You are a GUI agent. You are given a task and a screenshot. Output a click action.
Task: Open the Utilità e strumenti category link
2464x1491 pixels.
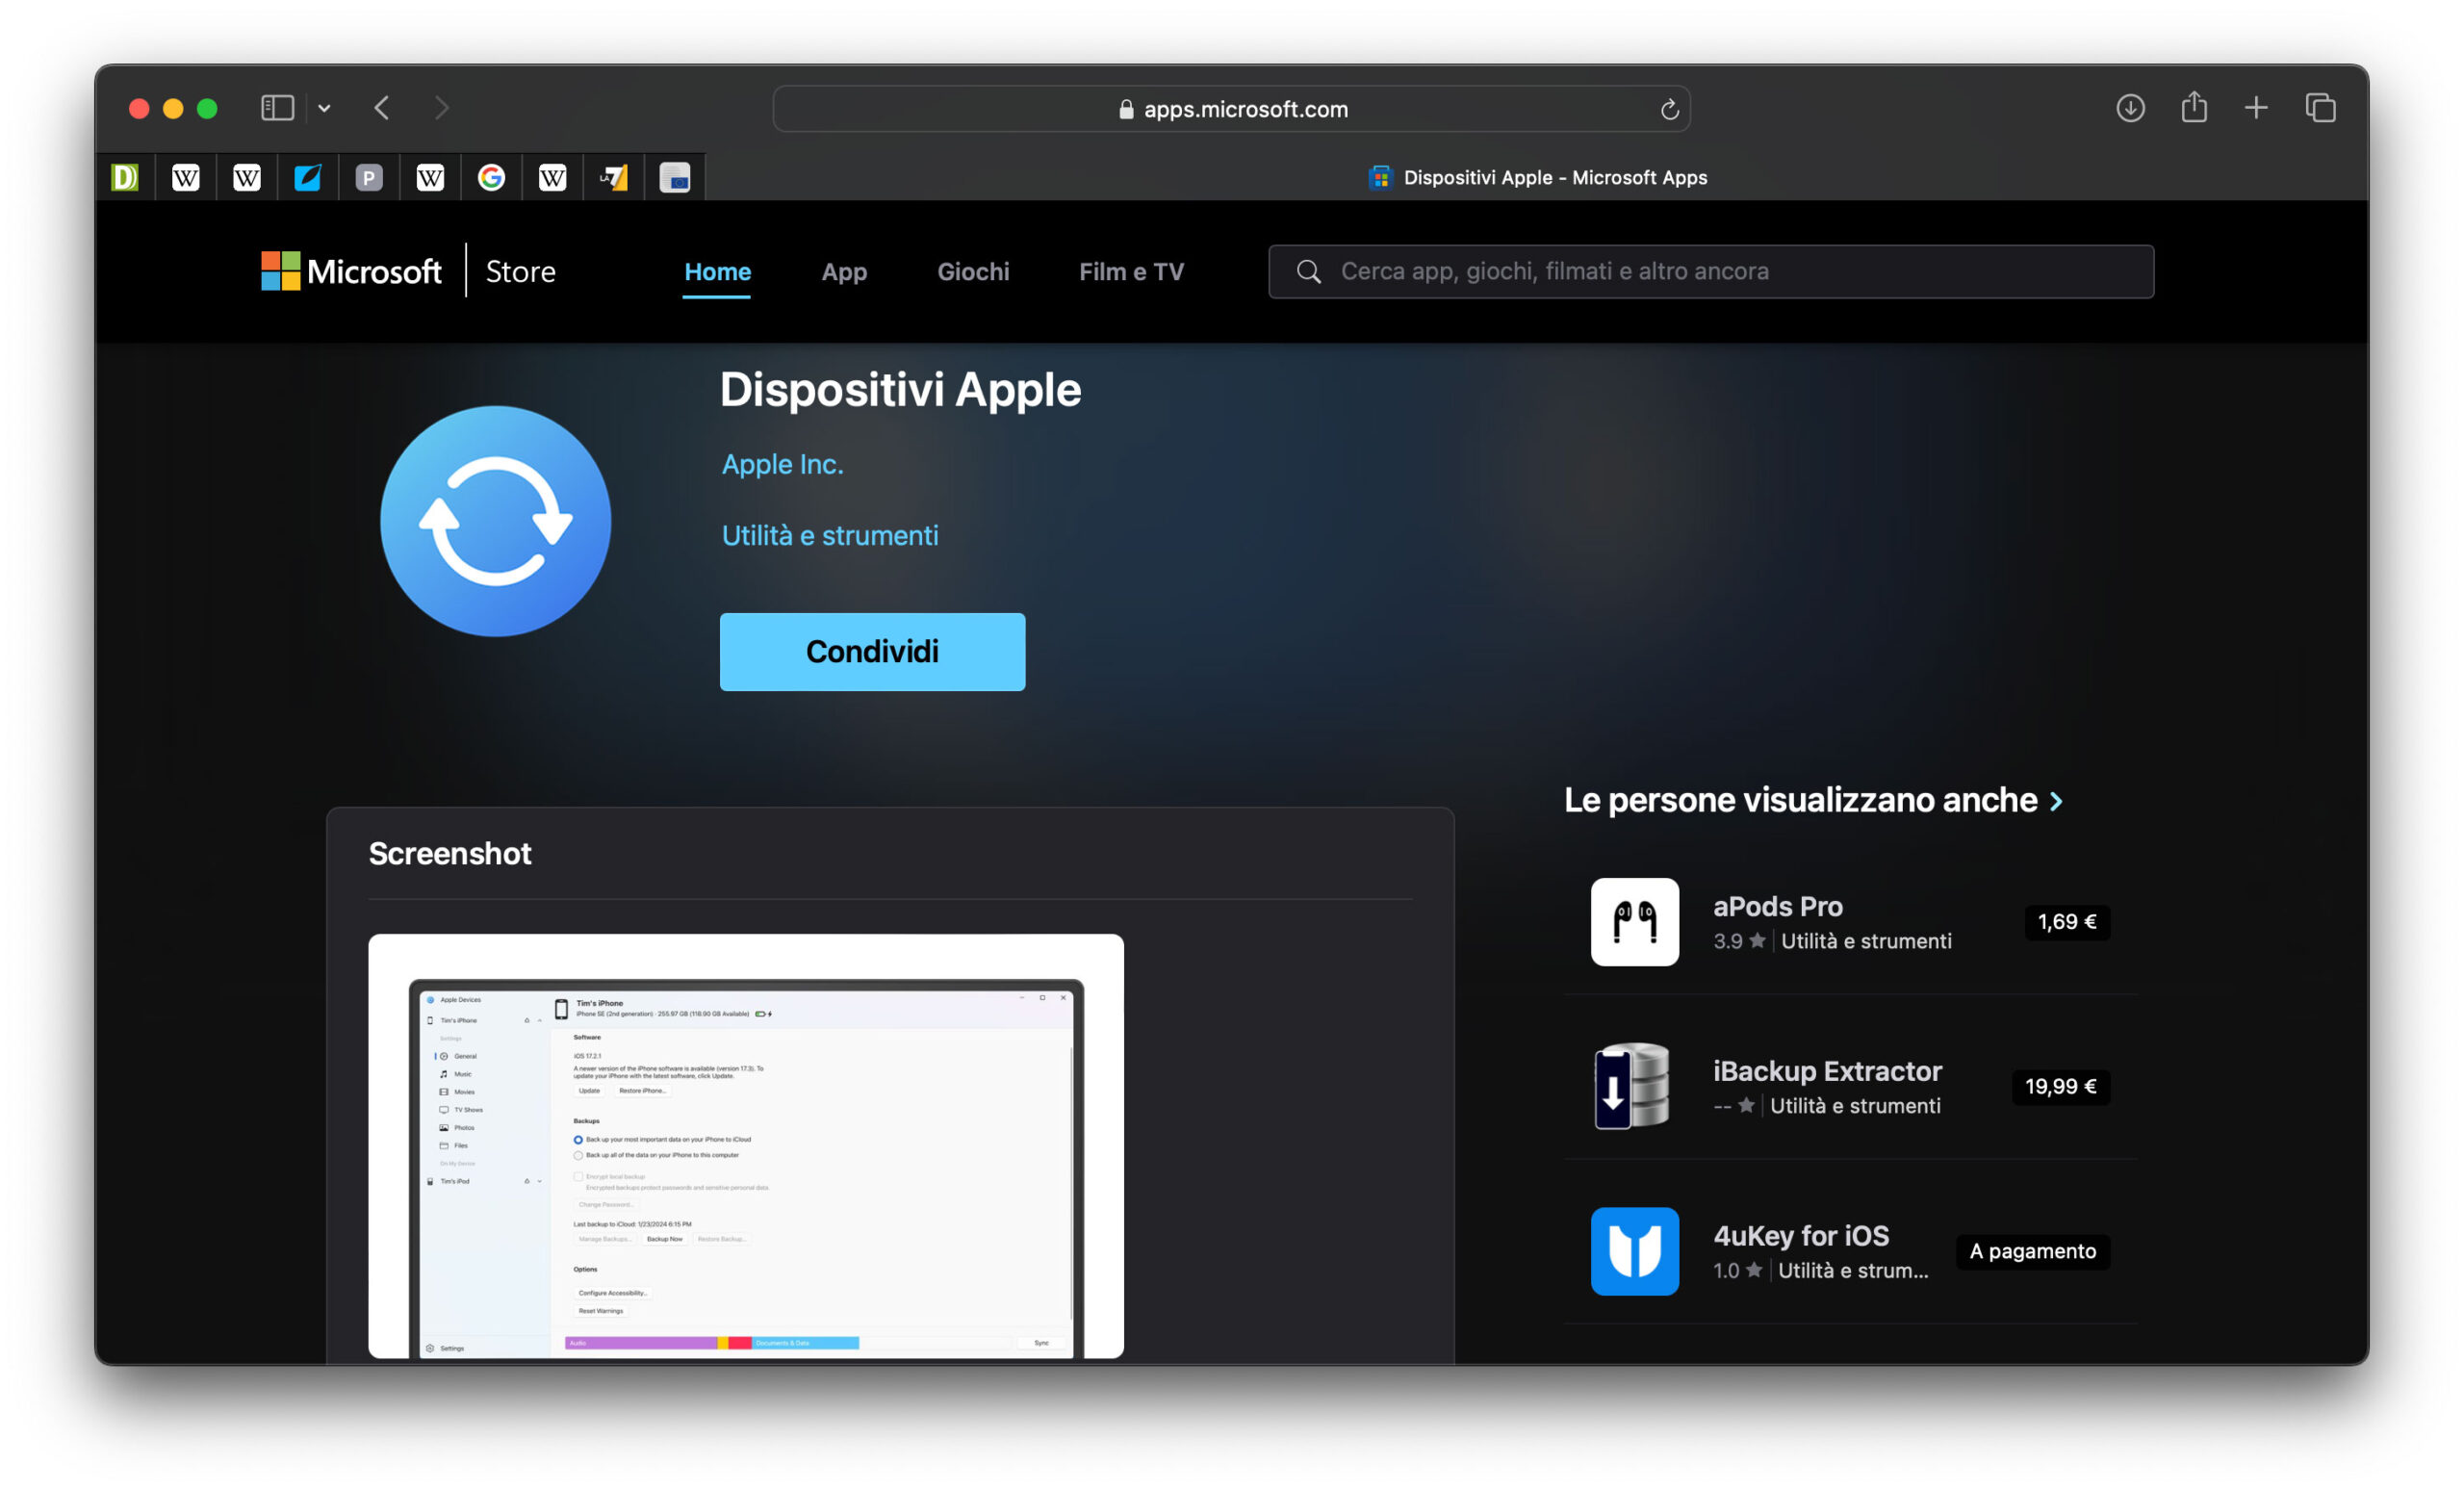(830, 536)
